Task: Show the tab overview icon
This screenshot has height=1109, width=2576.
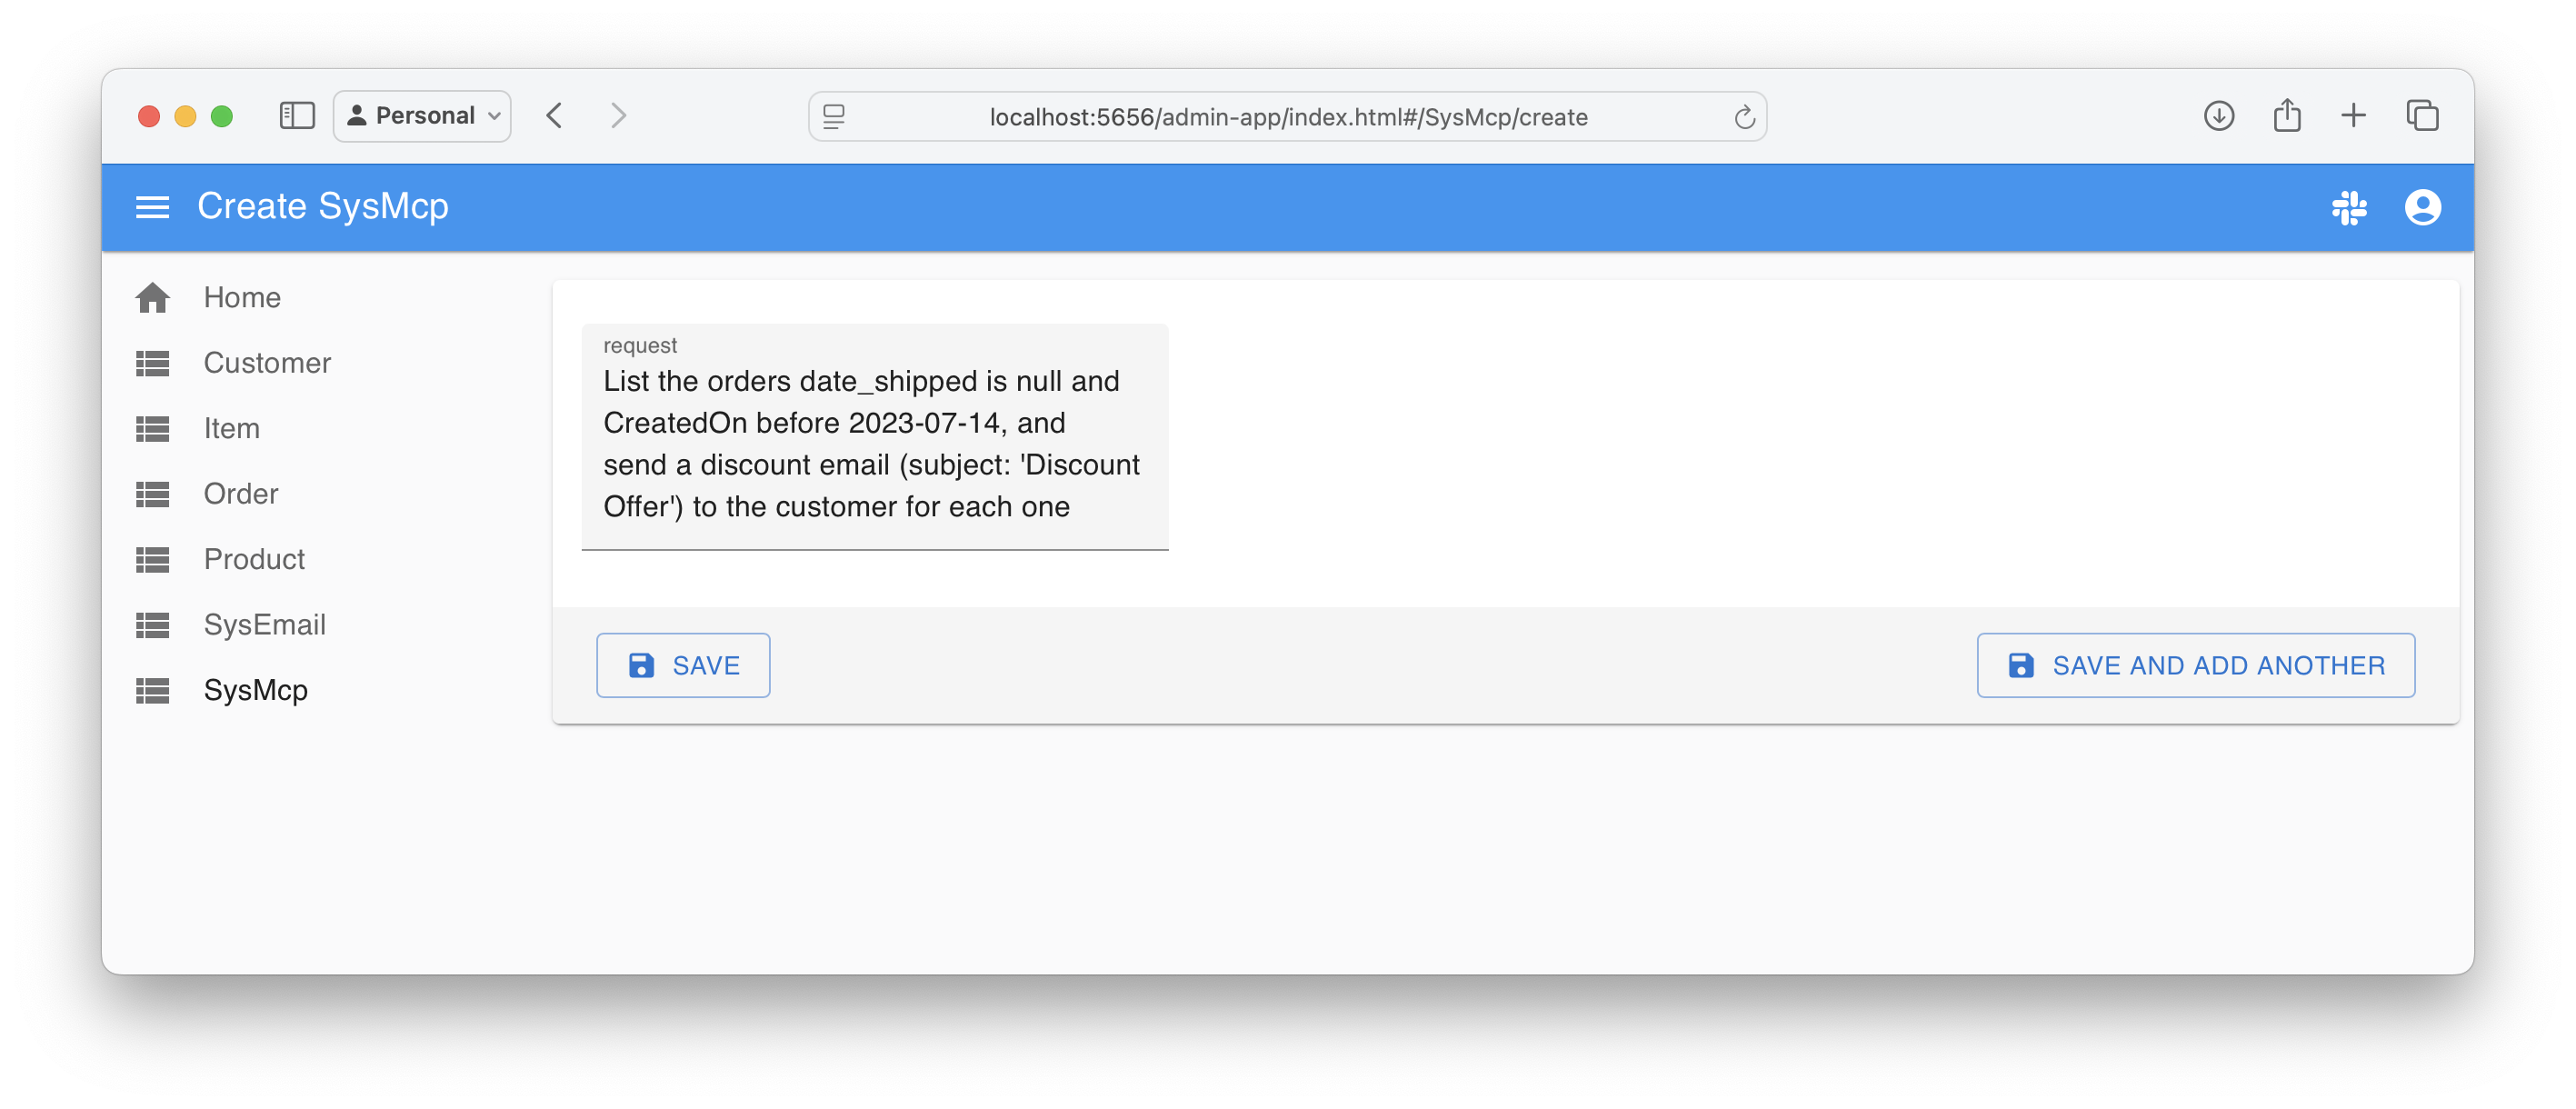Action: [x=2422, y=116]
